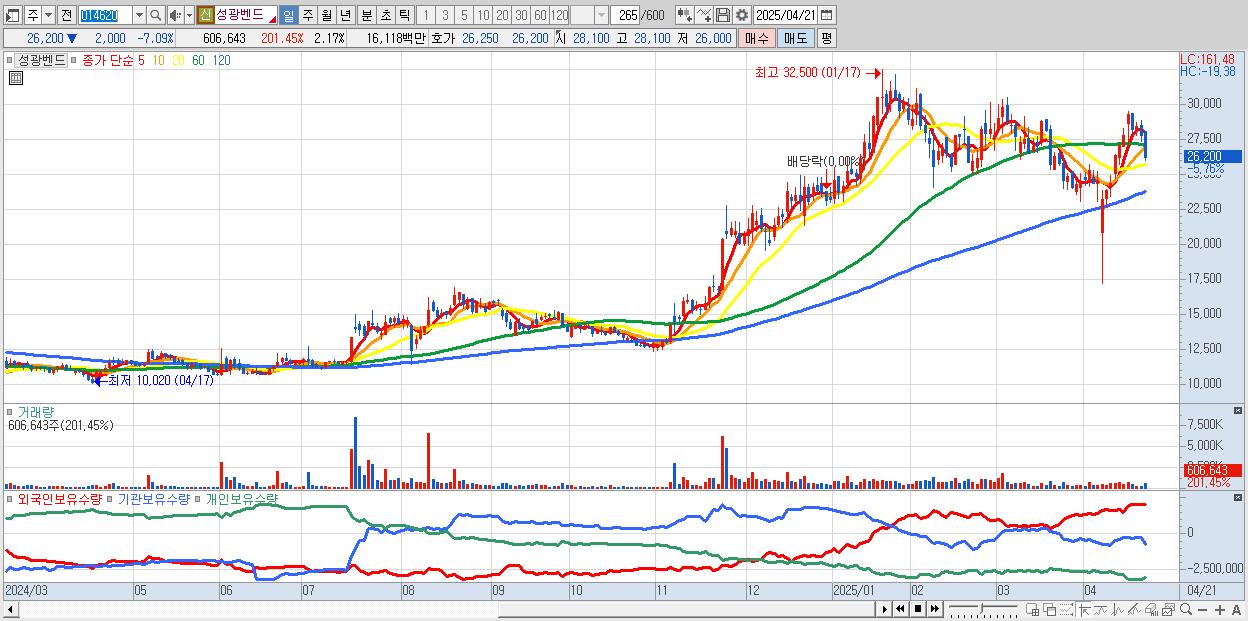The image size is (1248, 621).
Task: Click the trend line drawing tool icon
Action: (1101, 609)
